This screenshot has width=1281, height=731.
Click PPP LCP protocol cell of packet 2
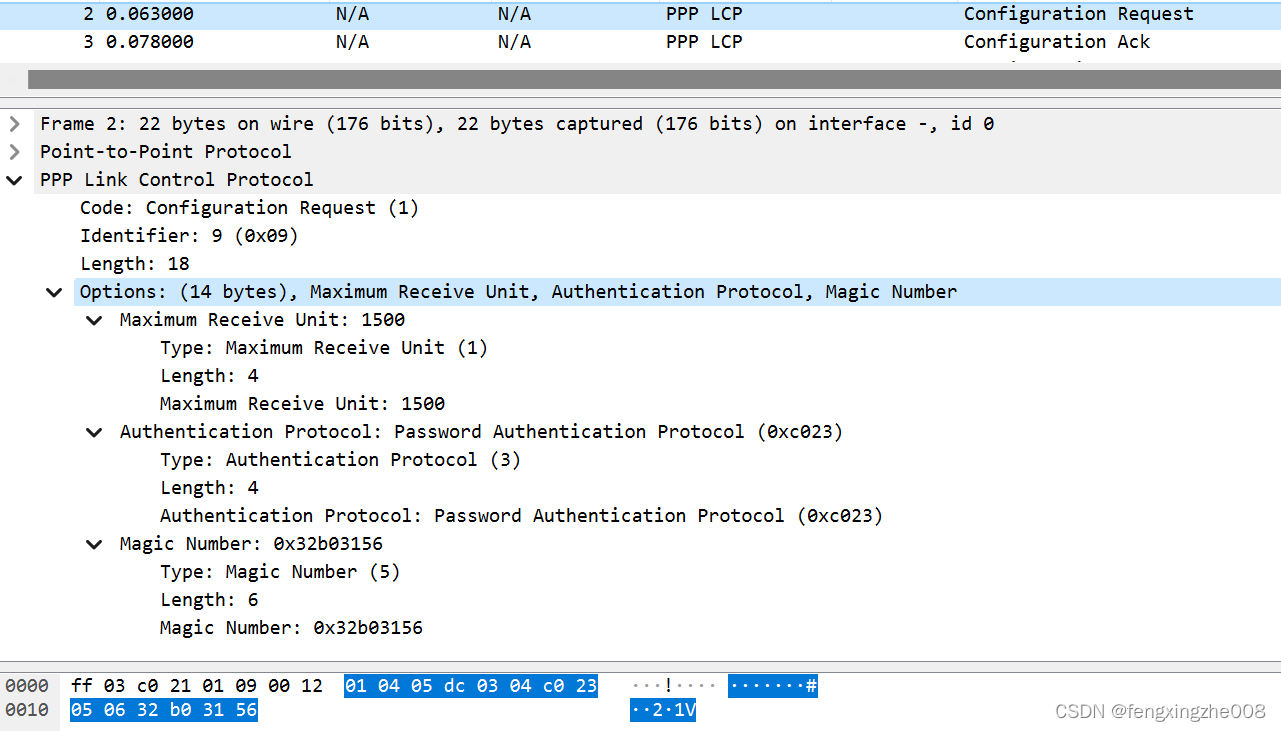(x=704, y=14)
